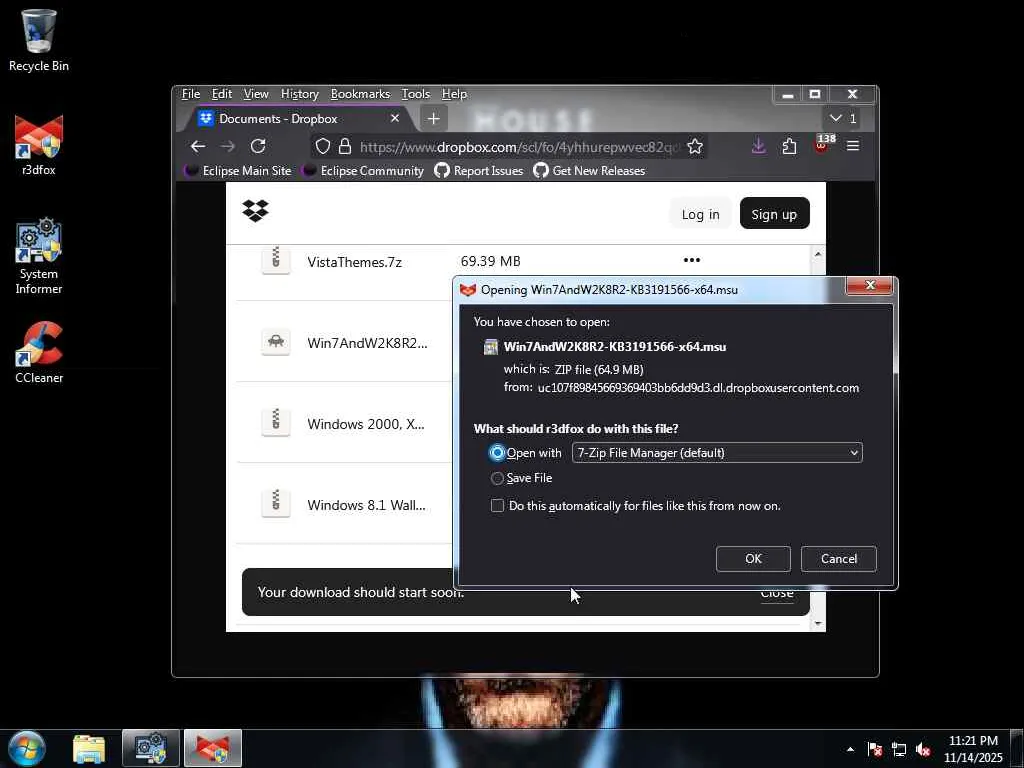
Task: Open the View menu
Action: point(256,94)
